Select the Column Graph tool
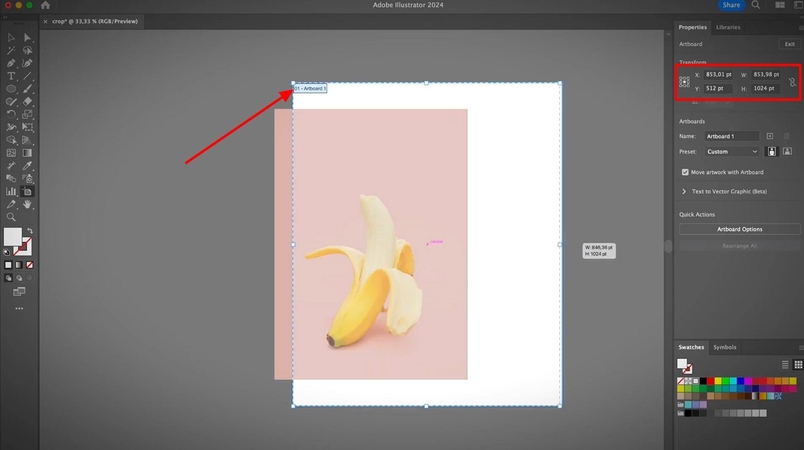The image size is (804, 450). [x=11, y=191]
